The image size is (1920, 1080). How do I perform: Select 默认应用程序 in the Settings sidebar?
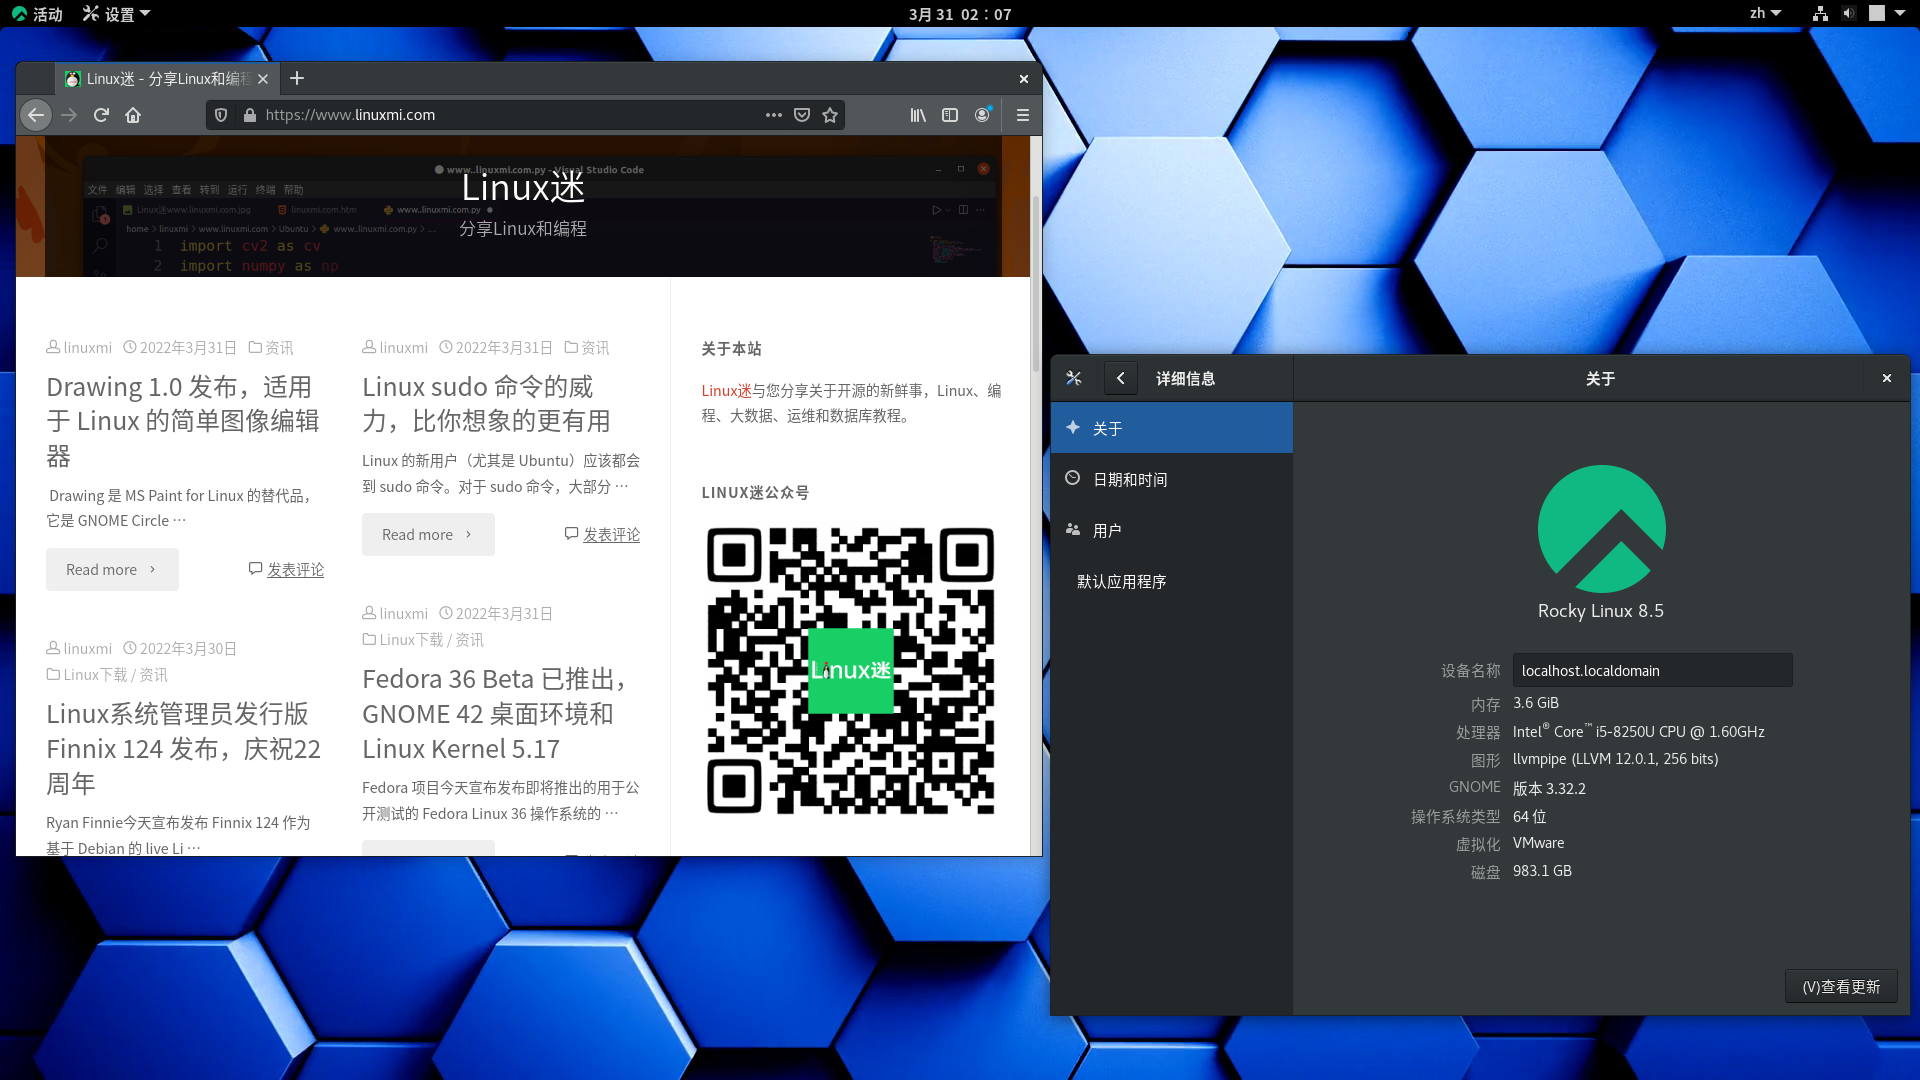click(1172, 581)
